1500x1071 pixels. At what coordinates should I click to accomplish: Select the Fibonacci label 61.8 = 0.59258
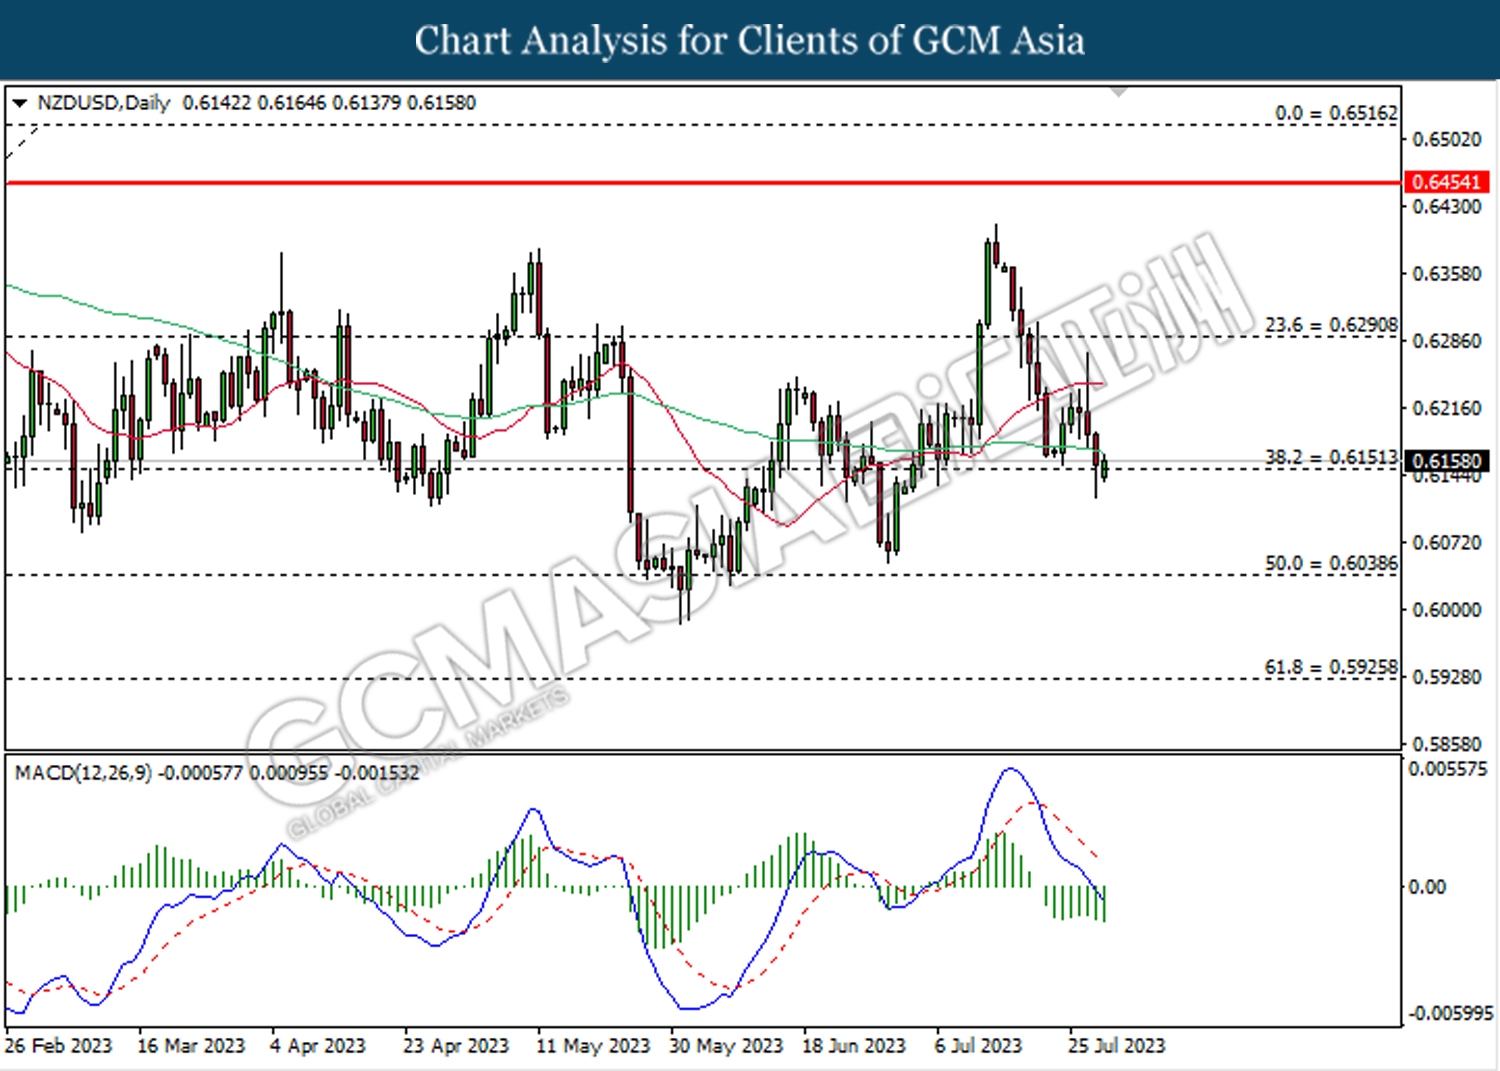pos(1331,667)
